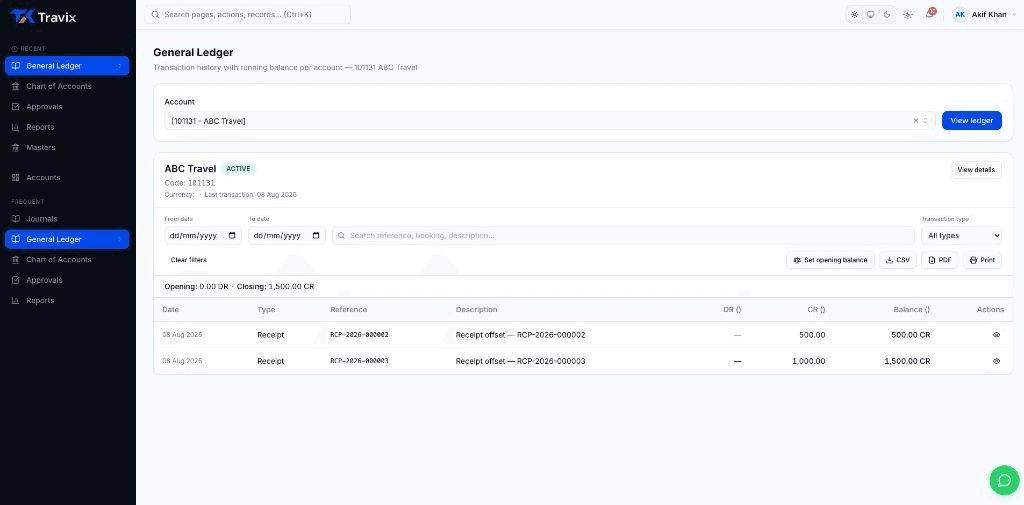This screenshot has width=1024, height=505.
Task: Open the From date calendar picker icon
Action: tap(232, 236)
